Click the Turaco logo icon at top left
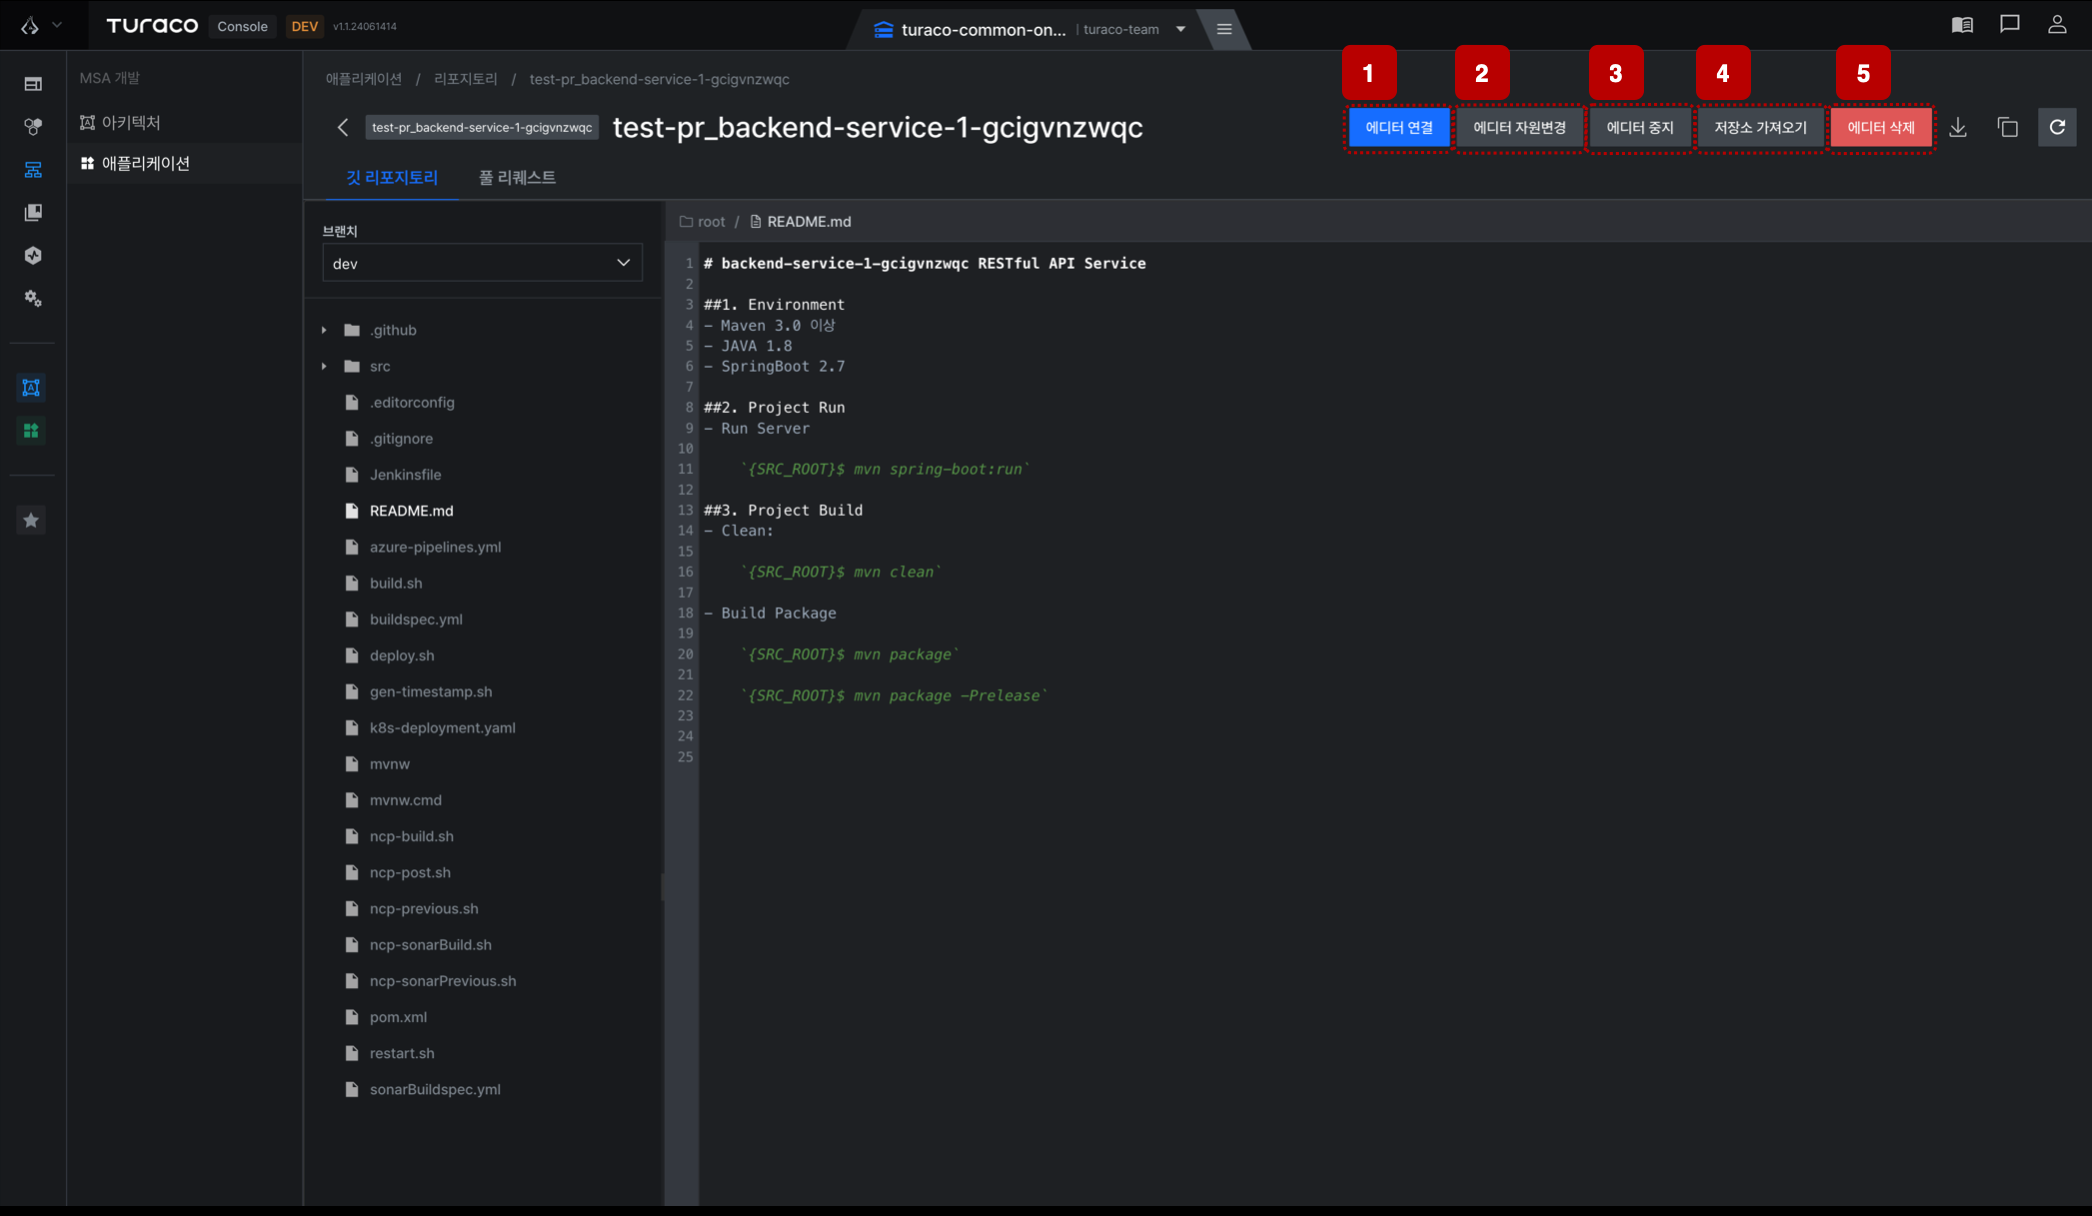The width and height of the screenshot is (2092, 1216). click(x=30, y=26)
